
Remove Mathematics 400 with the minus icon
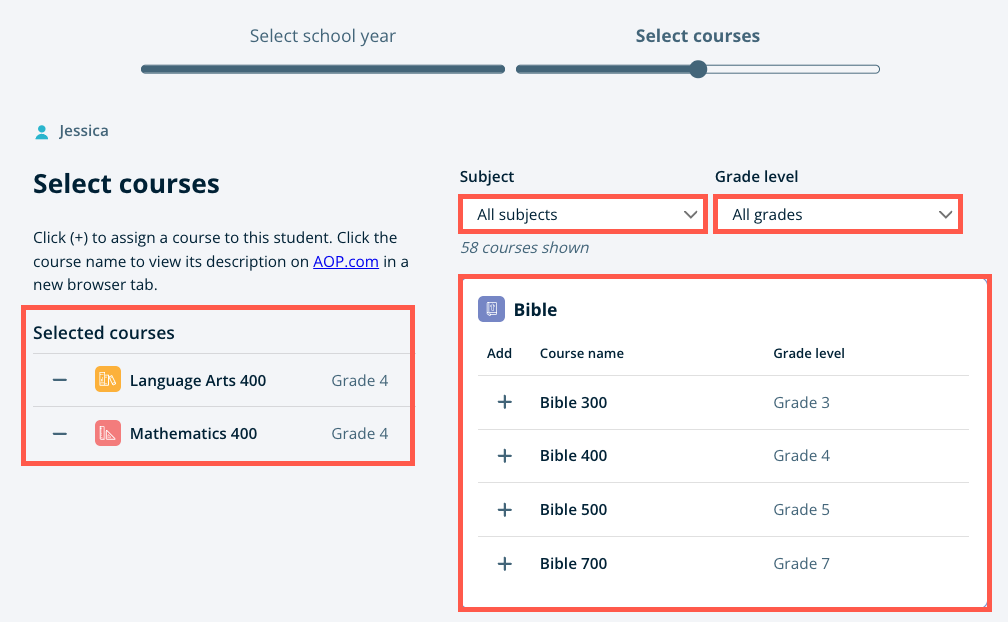click(59, 434)
